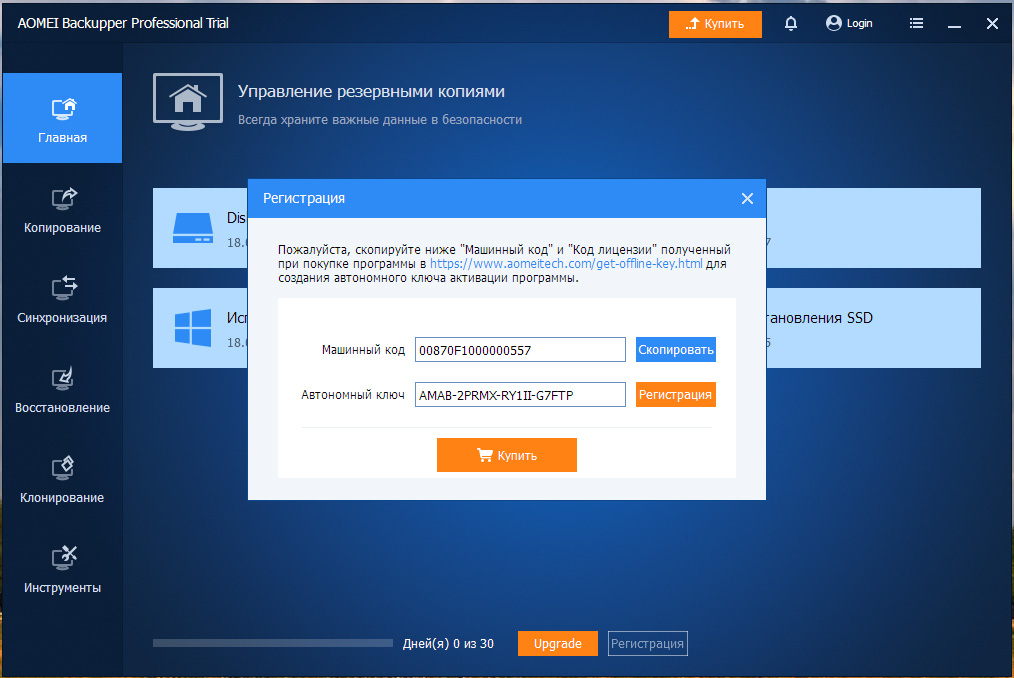Go to Синхронизация sync section
The width and height of the screenshot is (1014, 678).
pos(62,300)
